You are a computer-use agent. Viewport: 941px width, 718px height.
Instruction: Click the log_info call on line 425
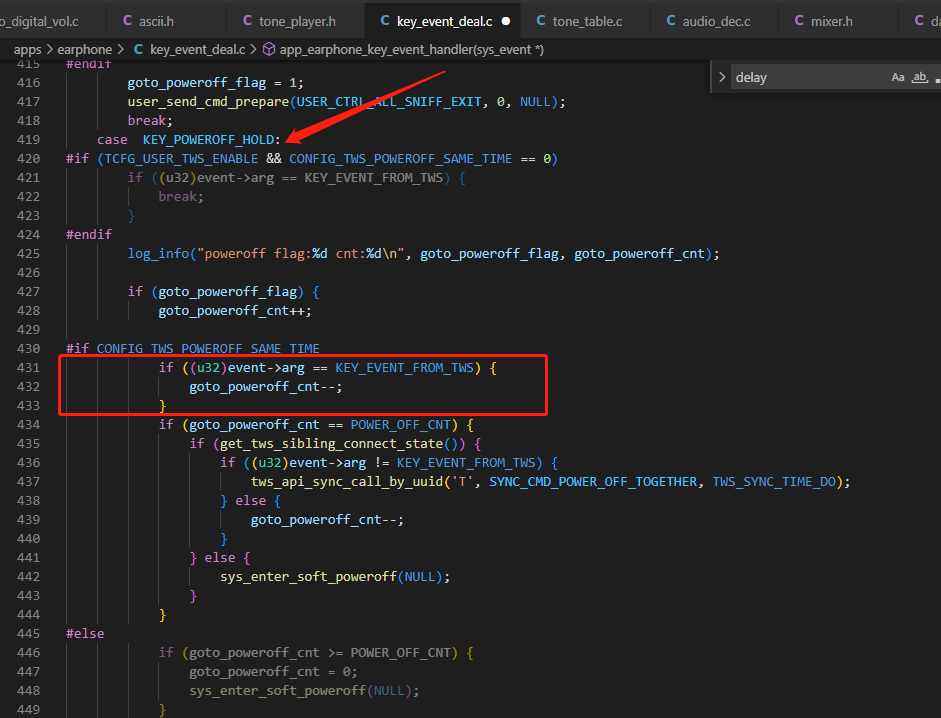pyautogui.click(x=158, y=254)
